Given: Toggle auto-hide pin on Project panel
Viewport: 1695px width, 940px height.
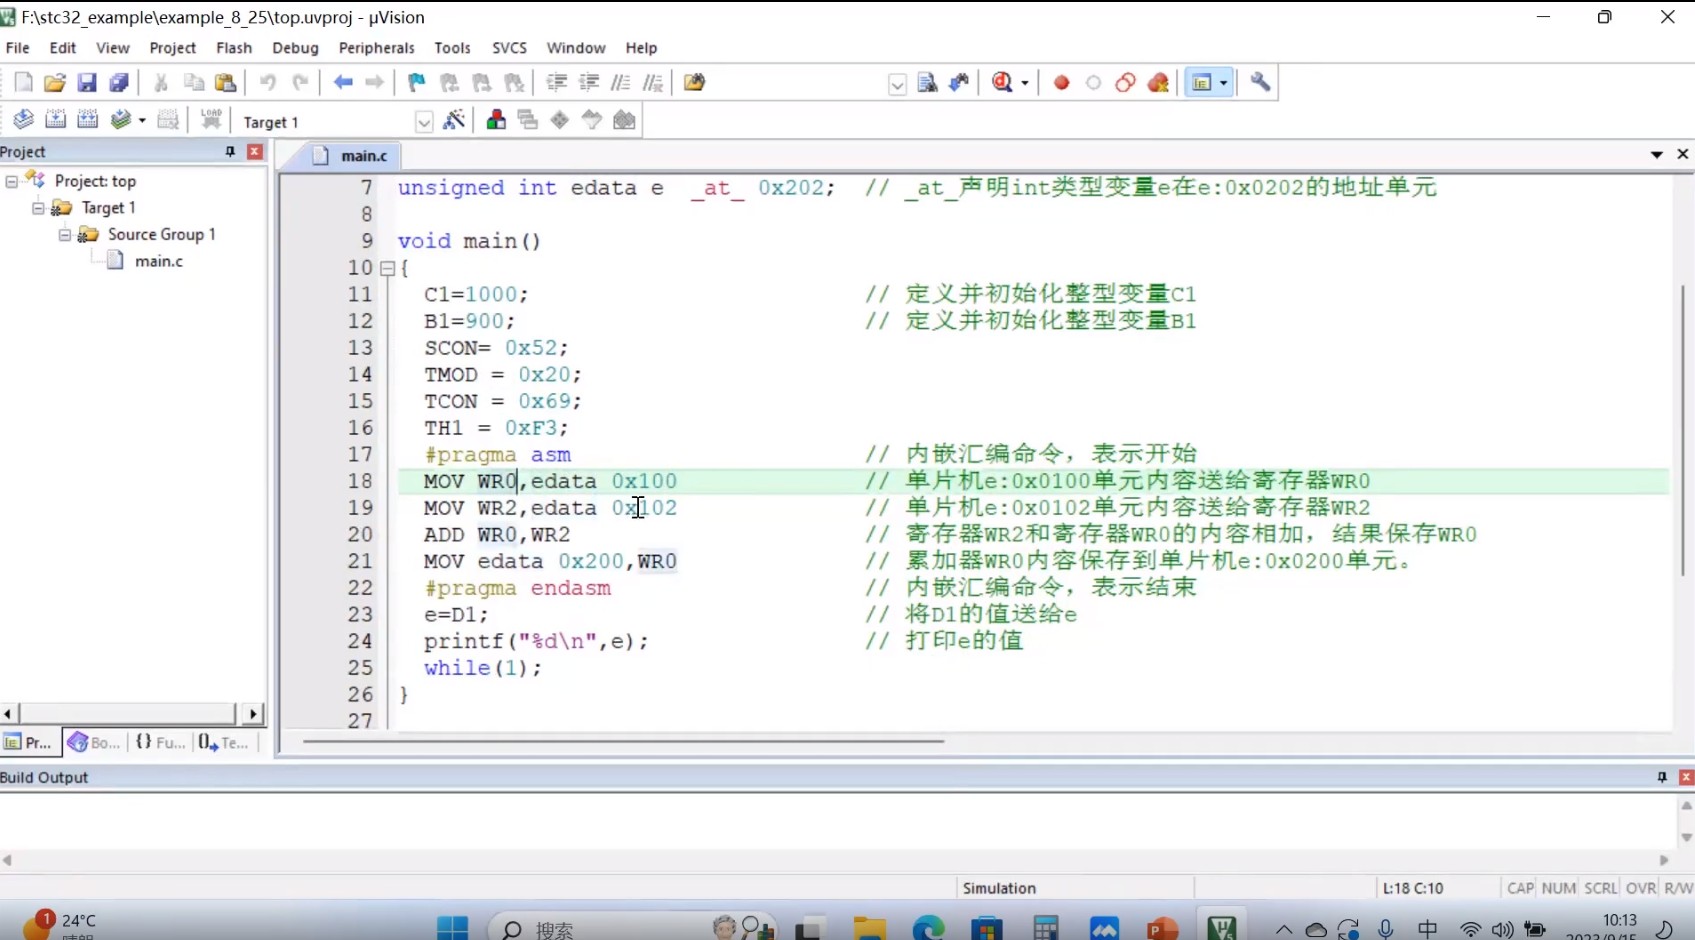Looking at the screenshot, I should pyautogui.click(x=231, y=152).
